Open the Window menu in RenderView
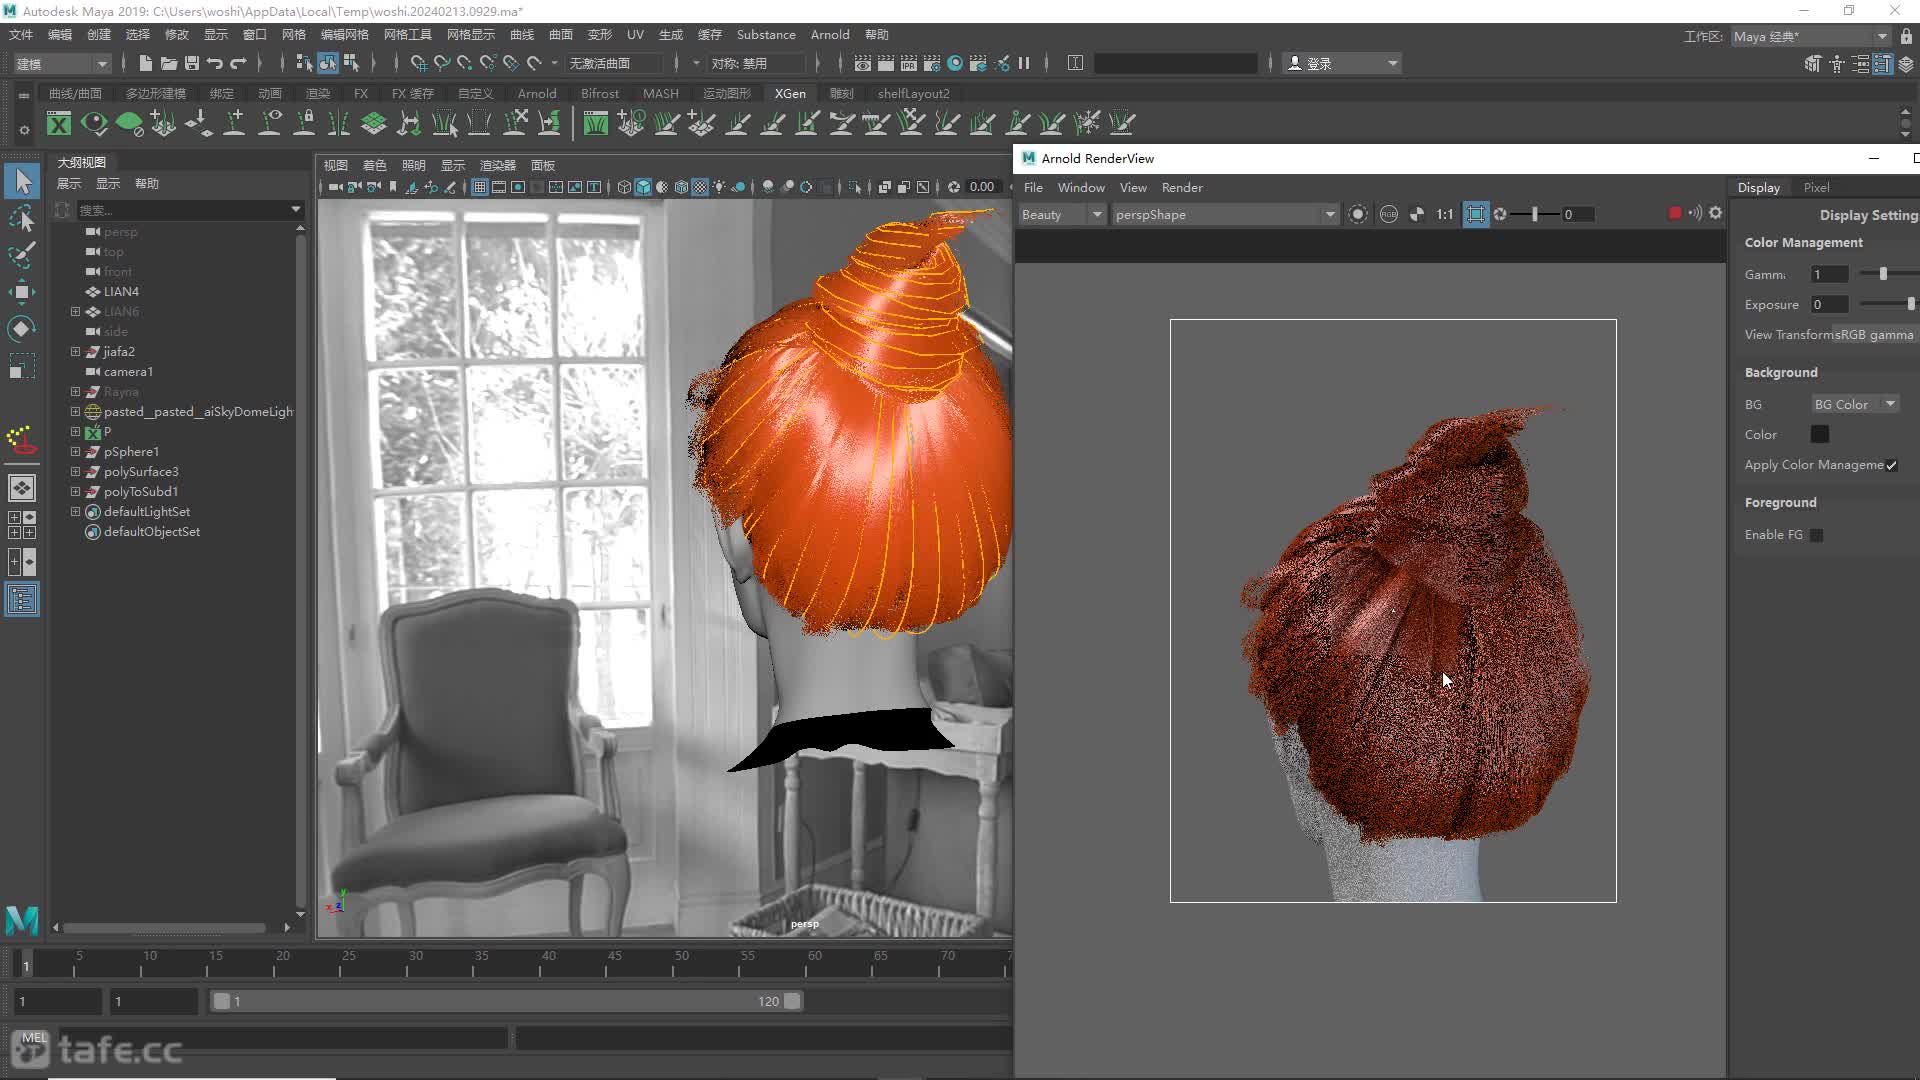 (x=1081, y=187)
